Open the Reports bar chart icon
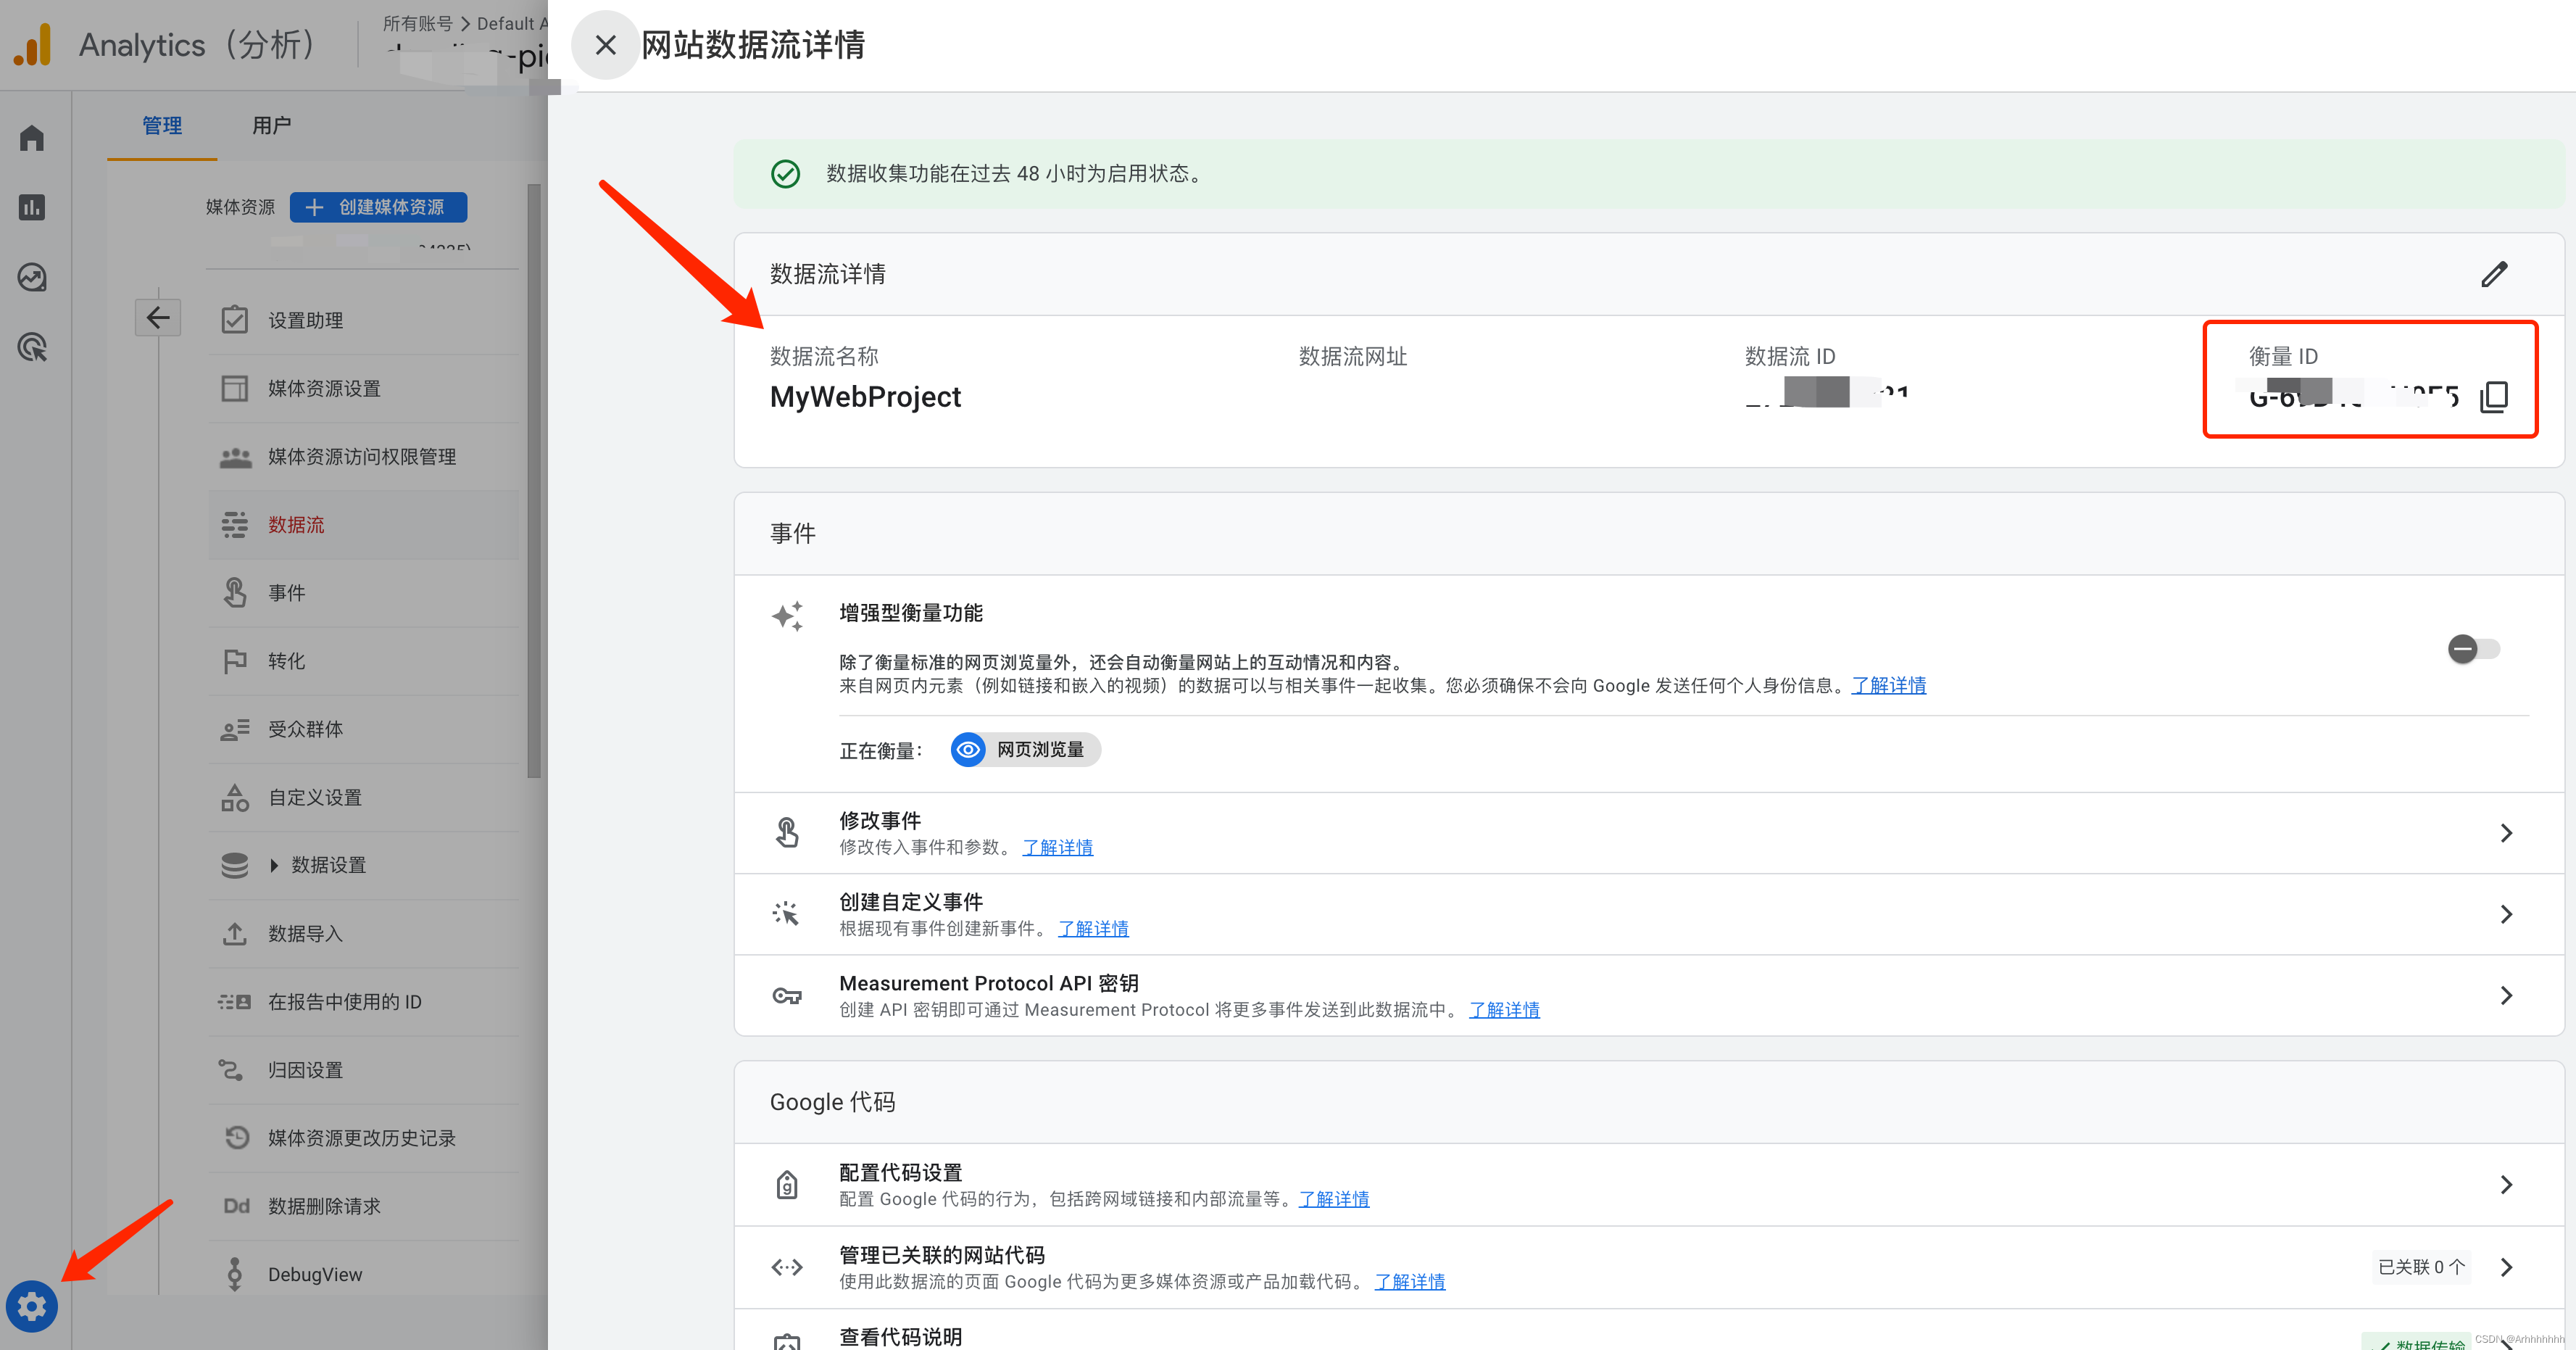2576x1350 pixels. point(32,207)
